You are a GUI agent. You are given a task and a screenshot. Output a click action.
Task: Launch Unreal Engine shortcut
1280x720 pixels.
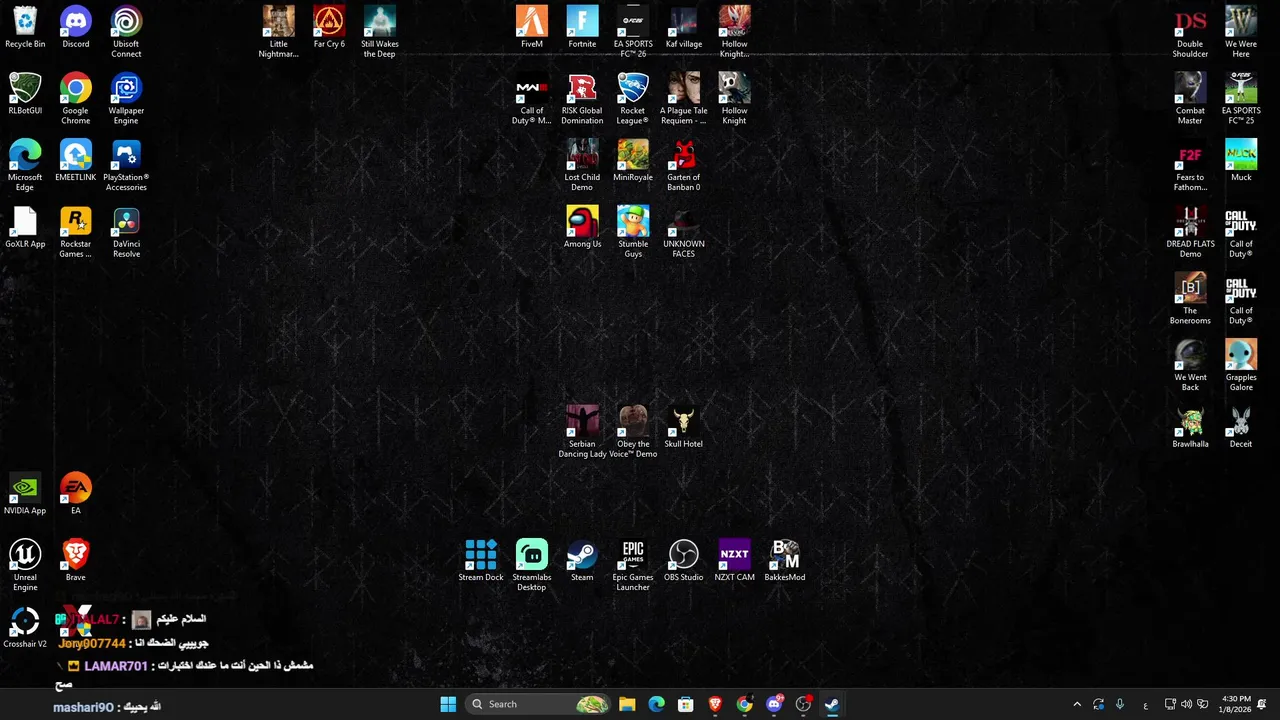pyautogui.click(x=25, y=565)
